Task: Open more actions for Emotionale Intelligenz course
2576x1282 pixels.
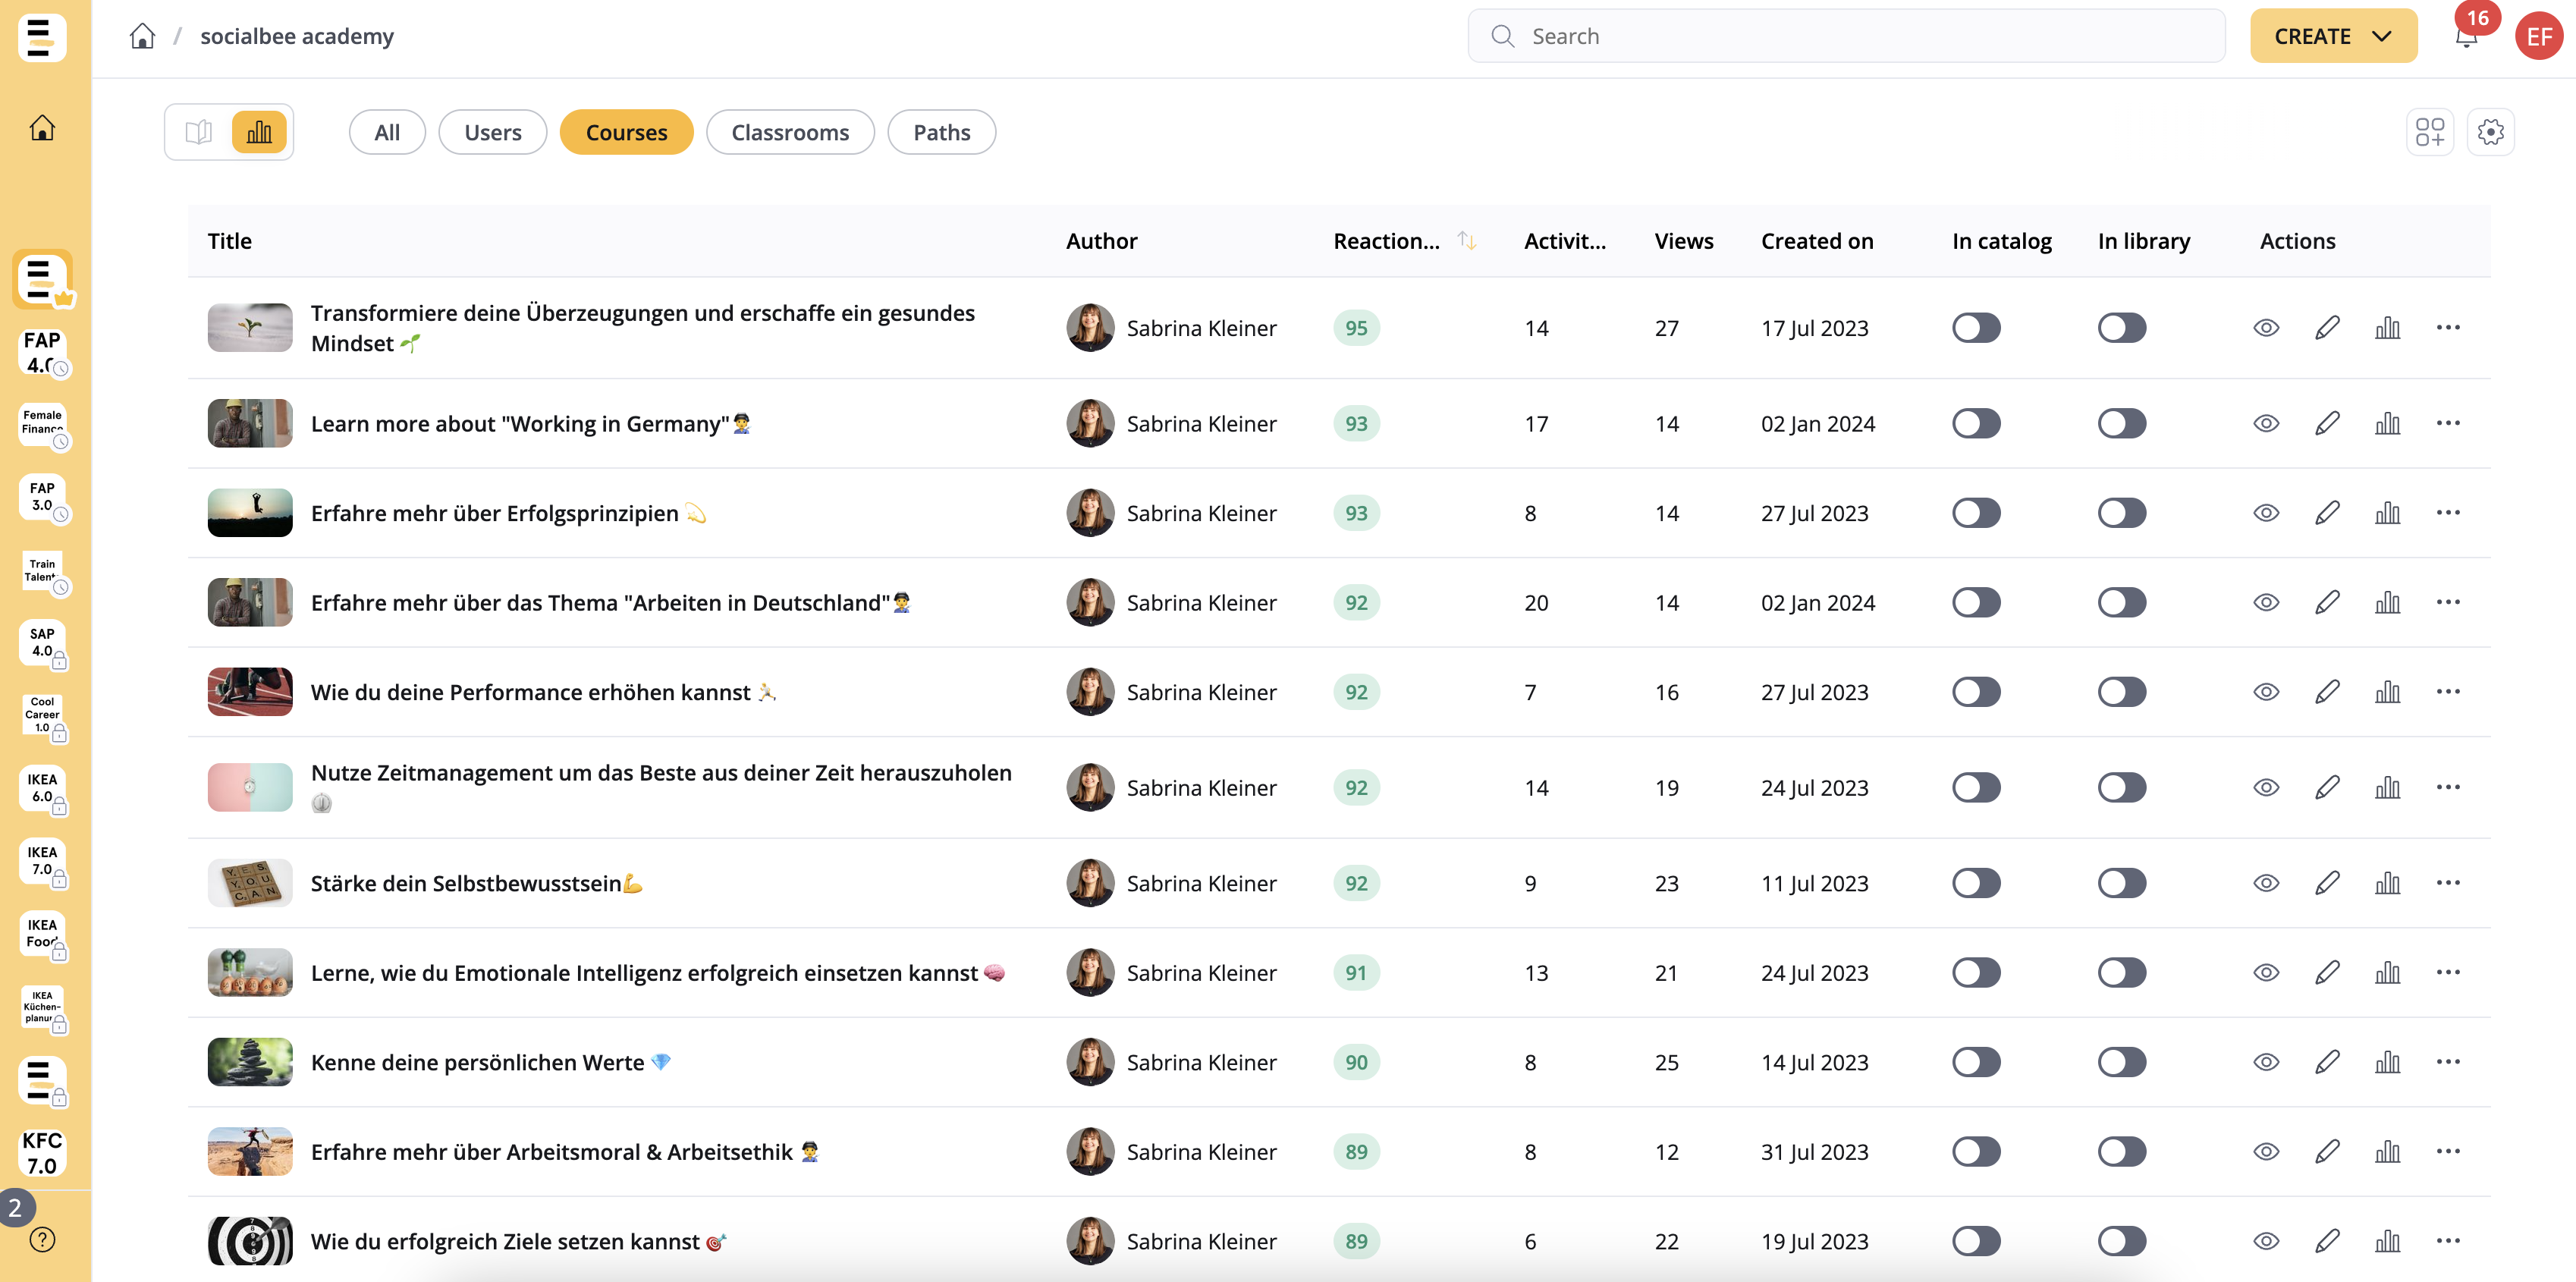Action: (2448, 973)
